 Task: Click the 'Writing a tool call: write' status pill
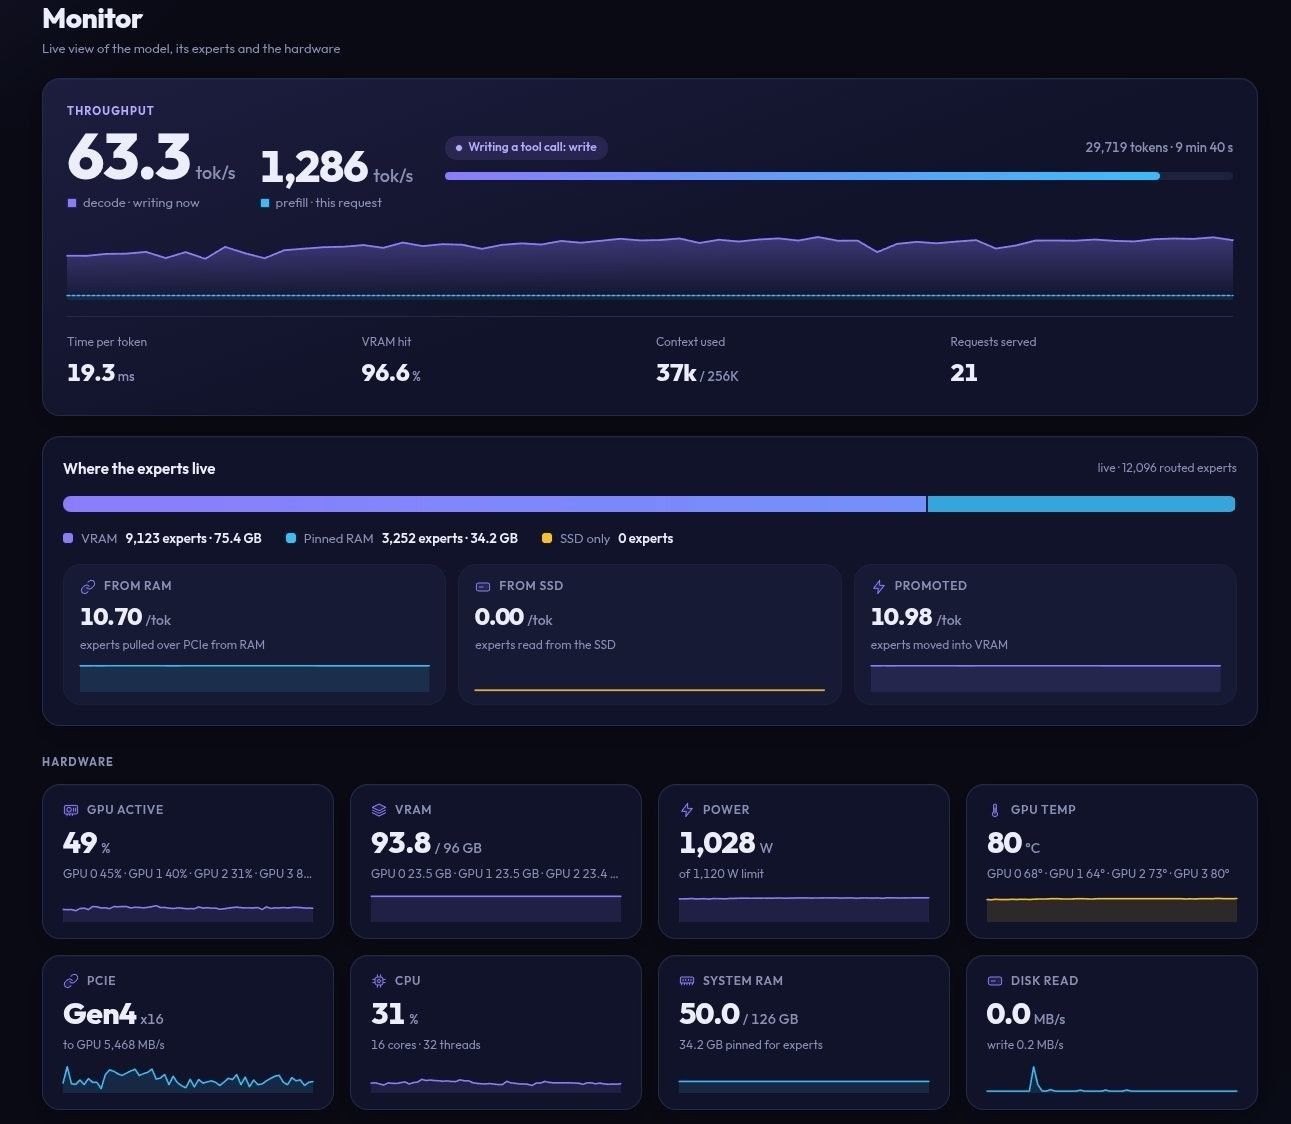click(x=526, y=147)
